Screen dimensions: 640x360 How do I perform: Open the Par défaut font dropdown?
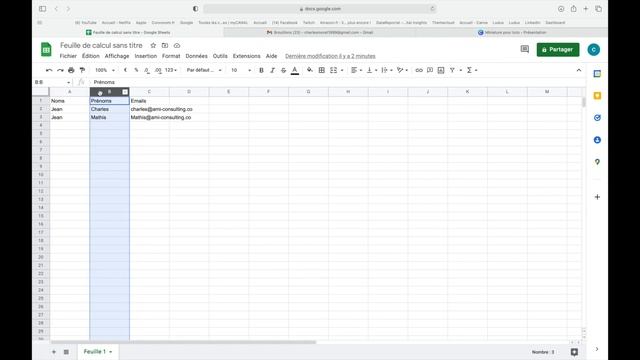(204, 70)
